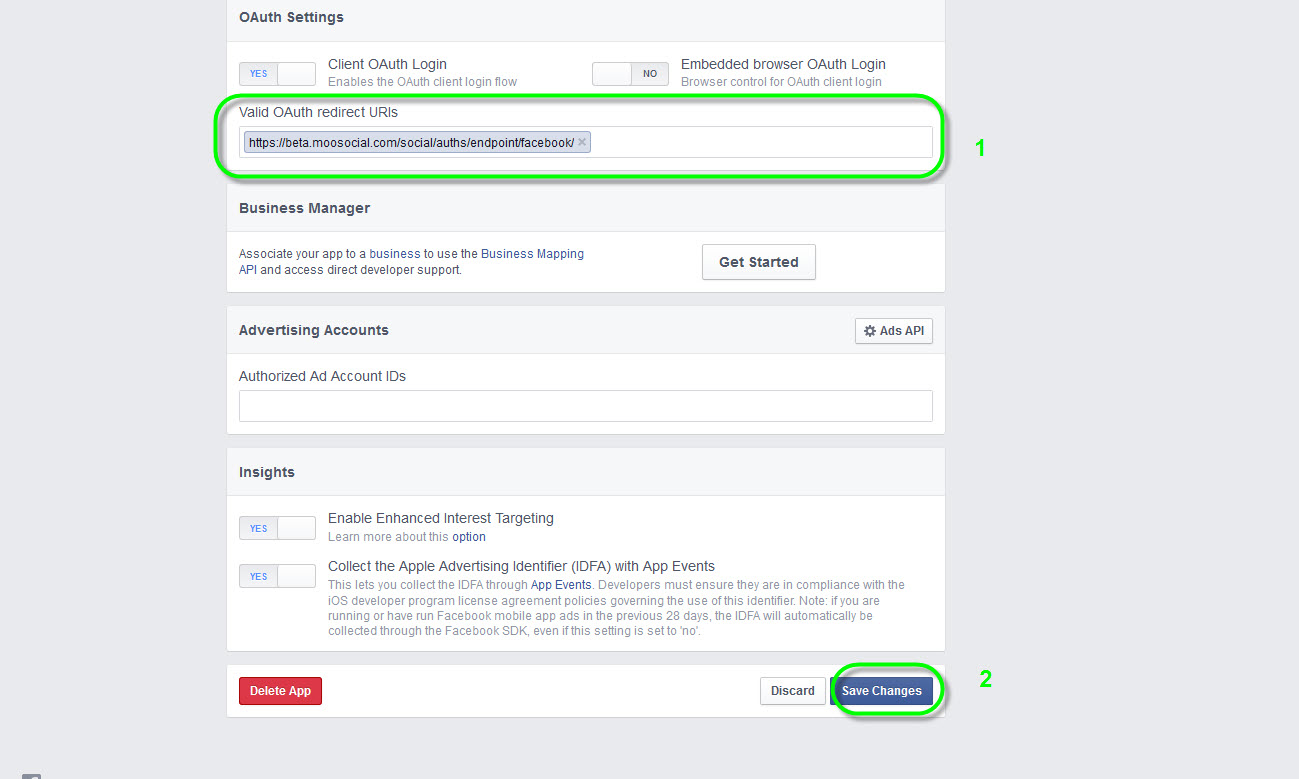1299x779 pixels.
Task: Open the App Events link
Action: click(560, 585)
